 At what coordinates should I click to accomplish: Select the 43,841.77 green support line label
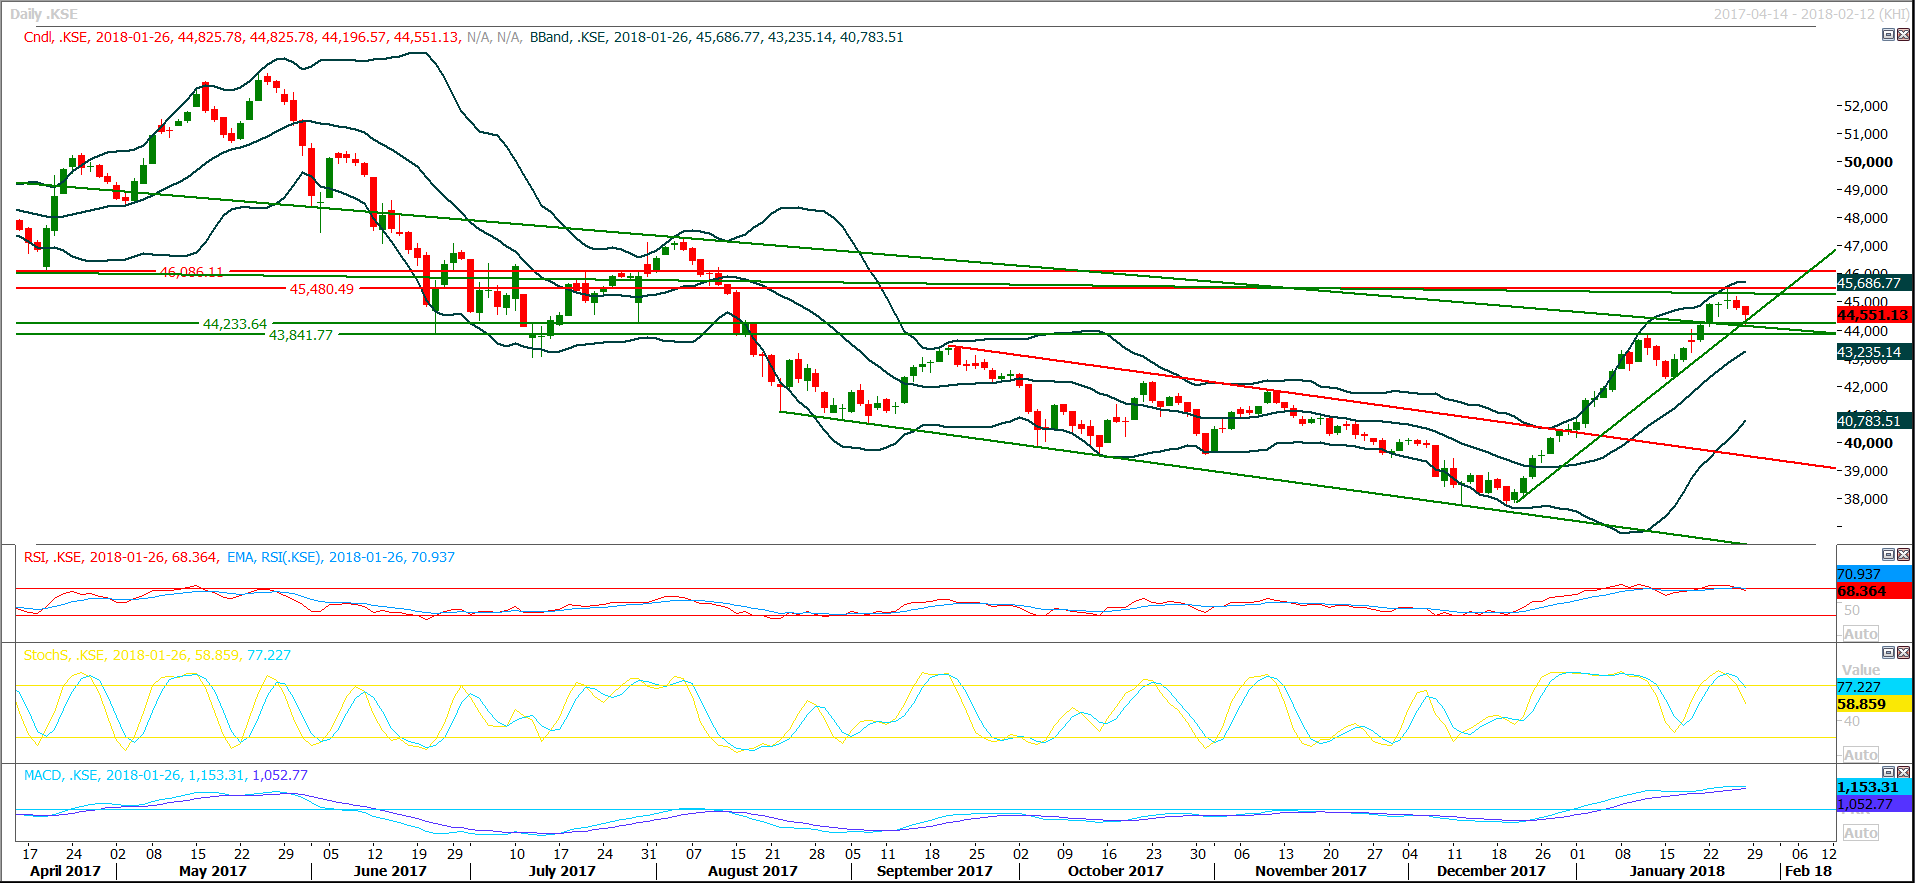pos(301,335)
